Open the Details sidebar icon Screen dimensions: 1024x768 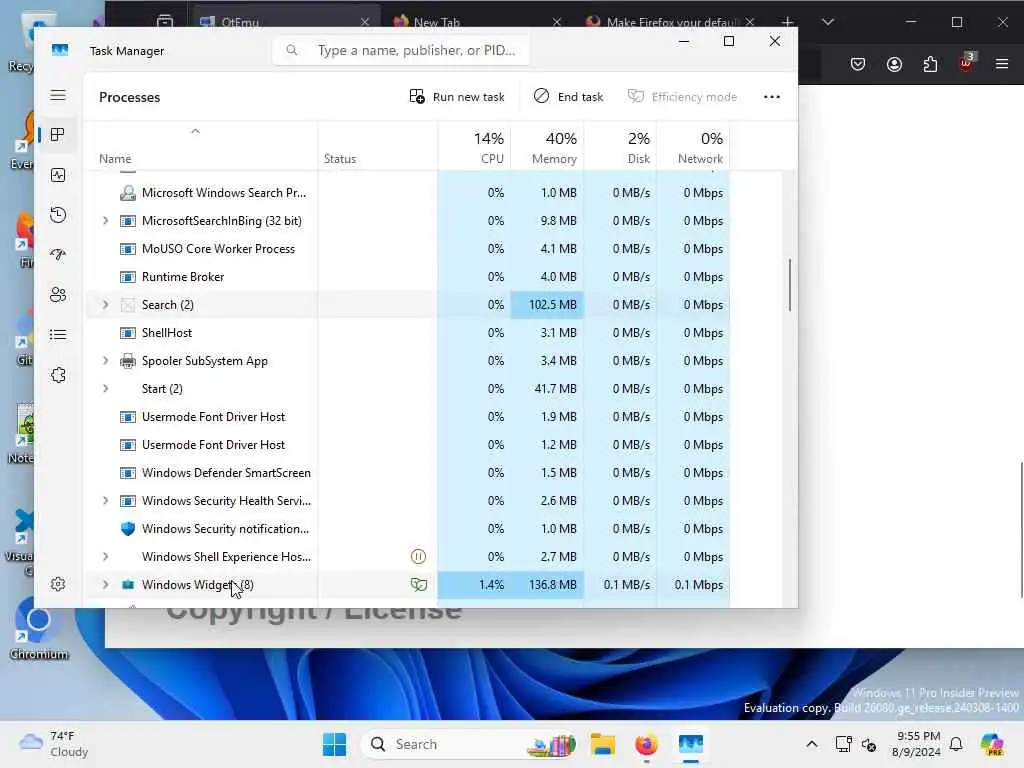[x=58, y=335]
